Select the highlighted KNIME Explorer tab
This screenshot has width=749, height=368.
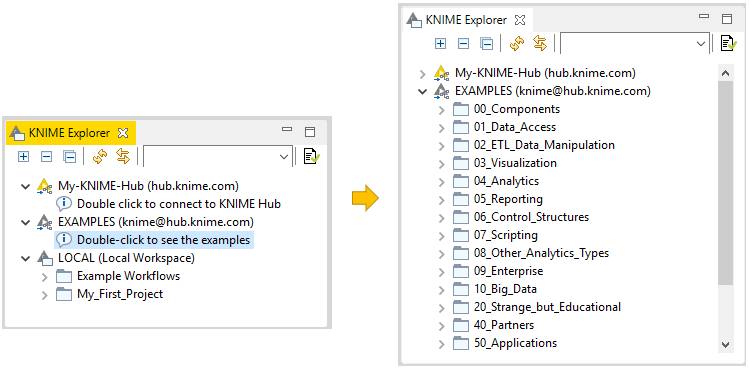[x=71, y=133]
